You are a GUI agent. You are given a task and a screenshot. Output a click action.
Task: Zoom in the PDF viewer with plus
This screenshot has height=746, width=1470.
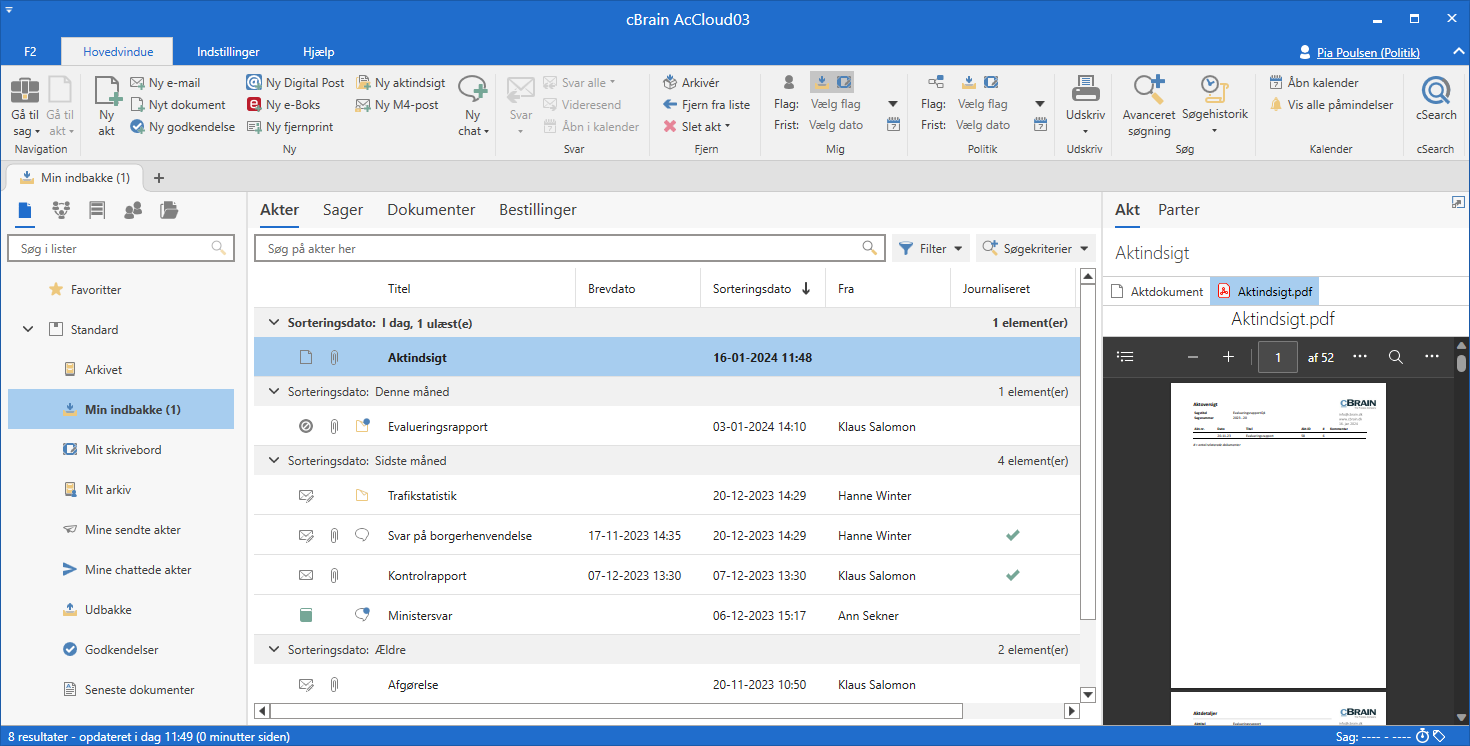(x=1228, y=357)
